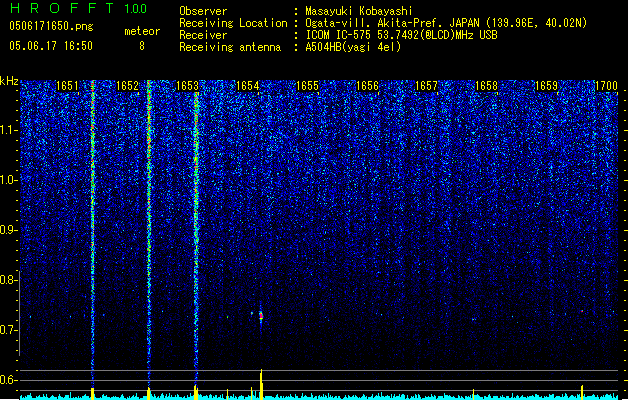Click the 1653 time marker
Image resolution: width=629 pixels, height=400 pixels.
(187, 86)
